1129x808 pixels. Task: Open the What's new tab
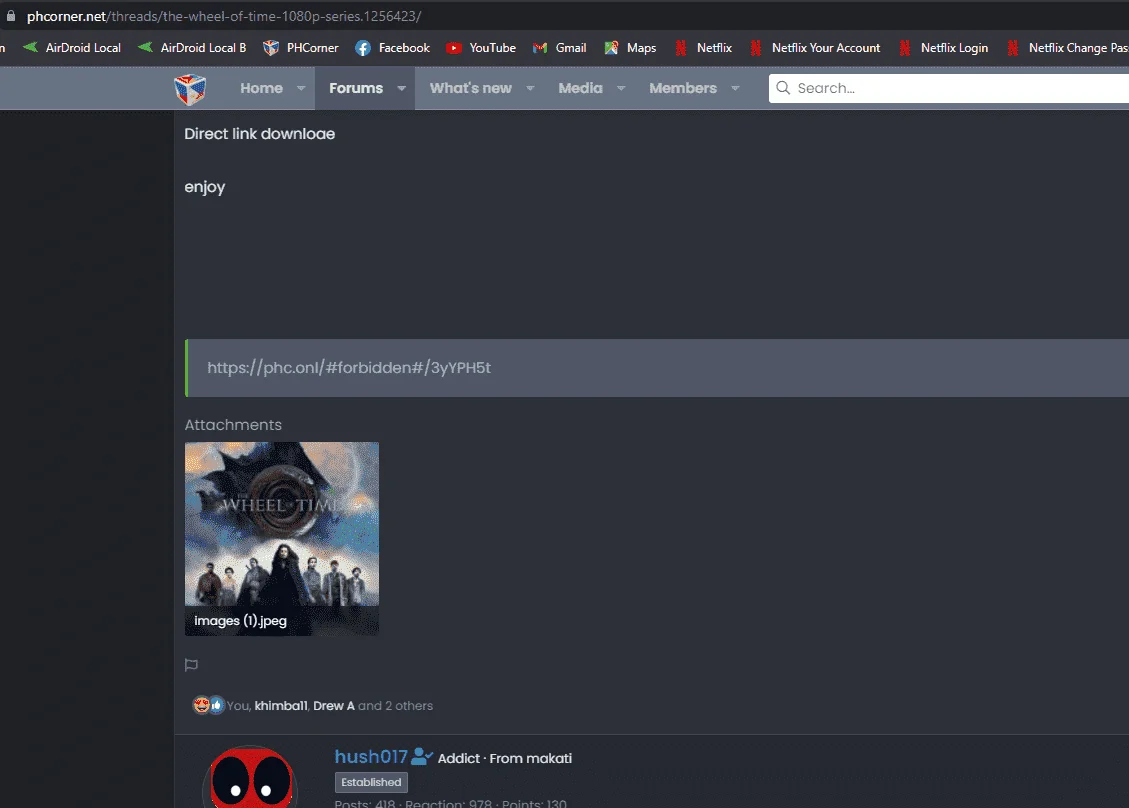[x=471, y=88]
